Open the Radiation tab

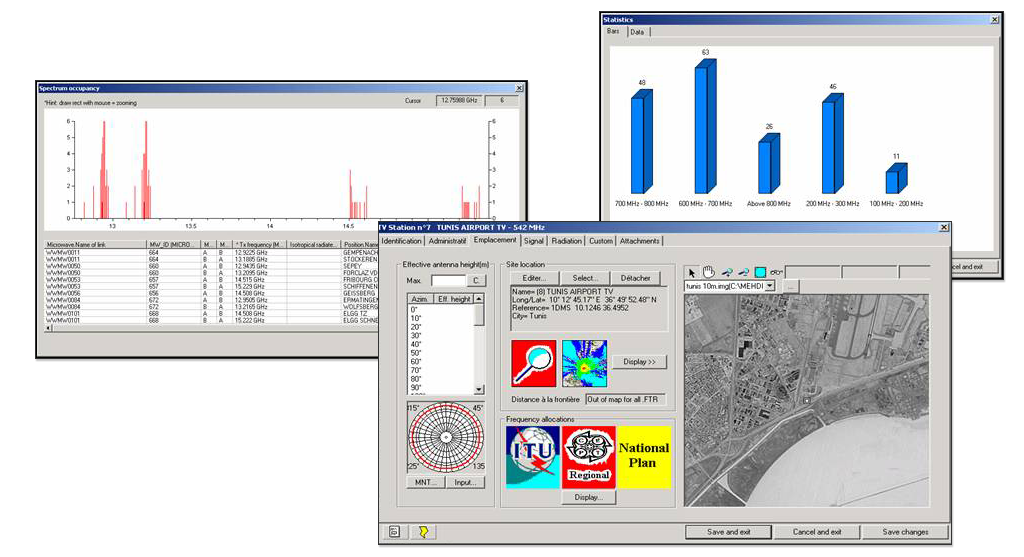566,241
